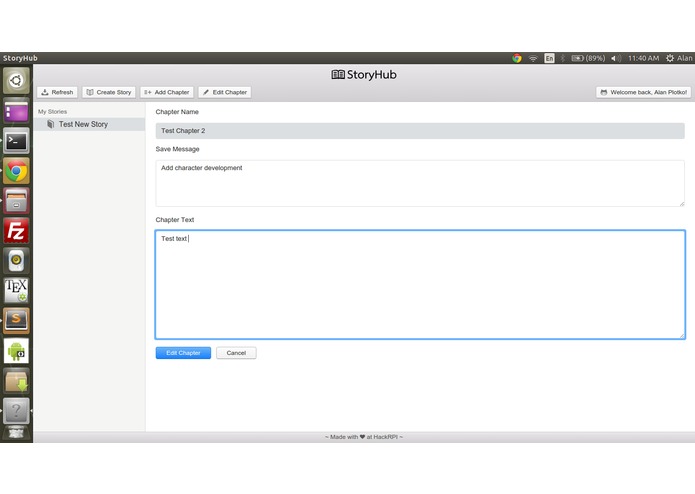
Task: Launch FileZilla from the dock
Action: [16, 231]
